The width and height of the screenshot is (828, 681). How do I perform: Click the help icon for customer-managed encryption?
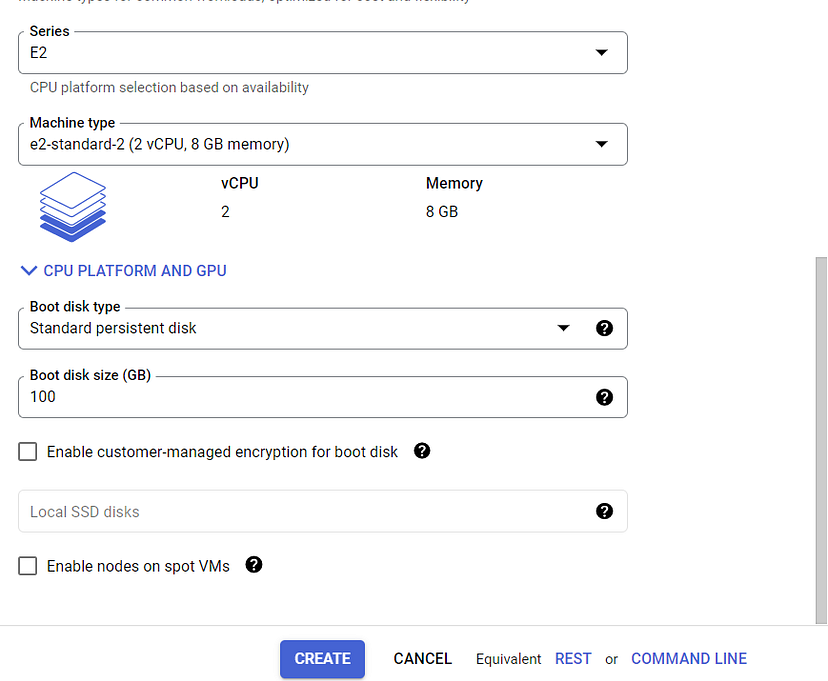pos(421,451)
